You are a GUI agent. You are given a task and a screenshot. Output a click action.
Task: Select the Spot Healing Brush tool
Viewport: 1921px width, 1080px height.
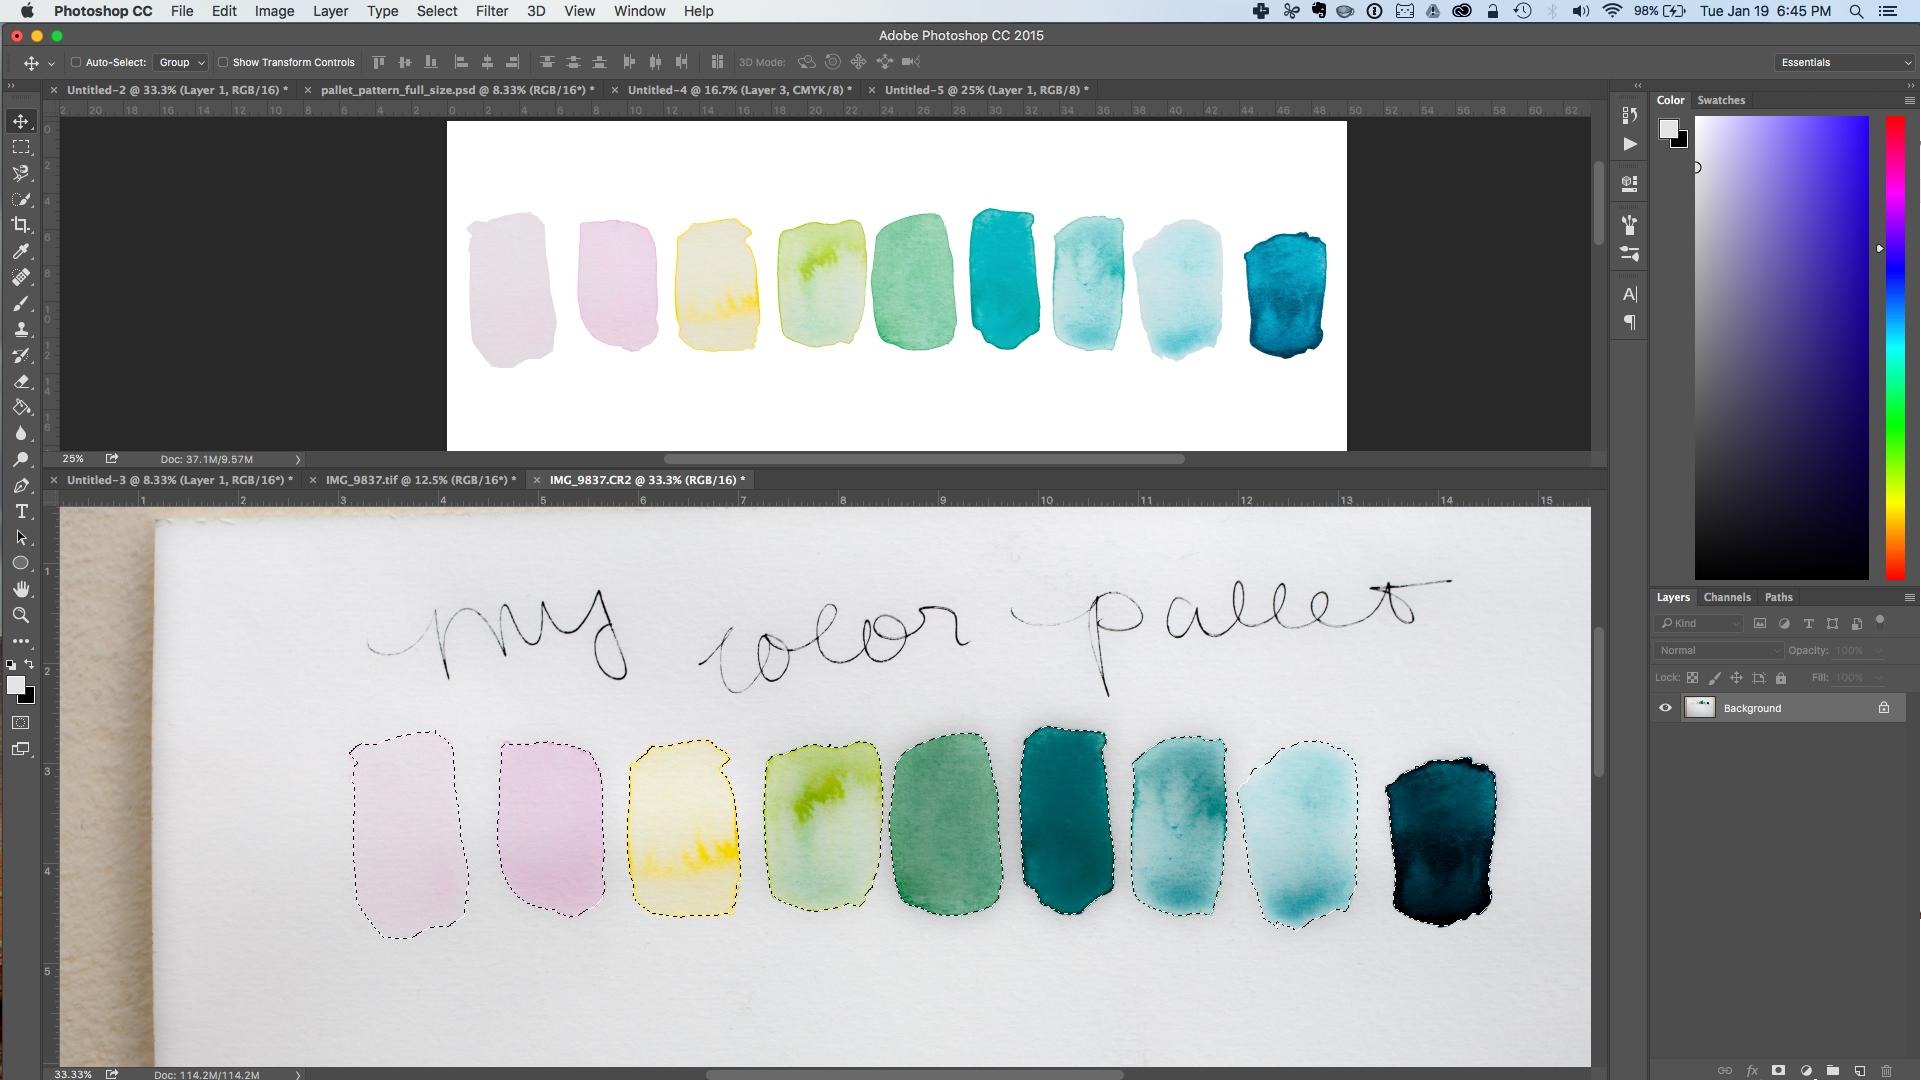click(21, 277)
